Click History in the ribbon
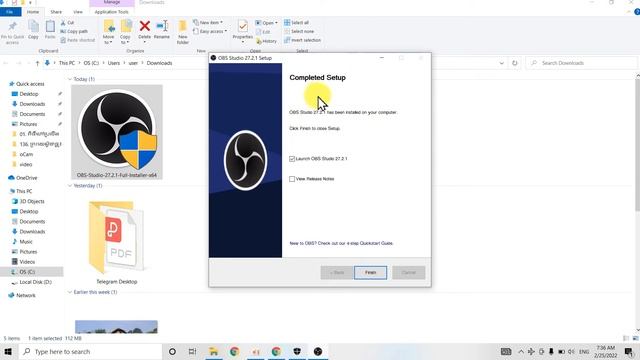 pos(267,41)
